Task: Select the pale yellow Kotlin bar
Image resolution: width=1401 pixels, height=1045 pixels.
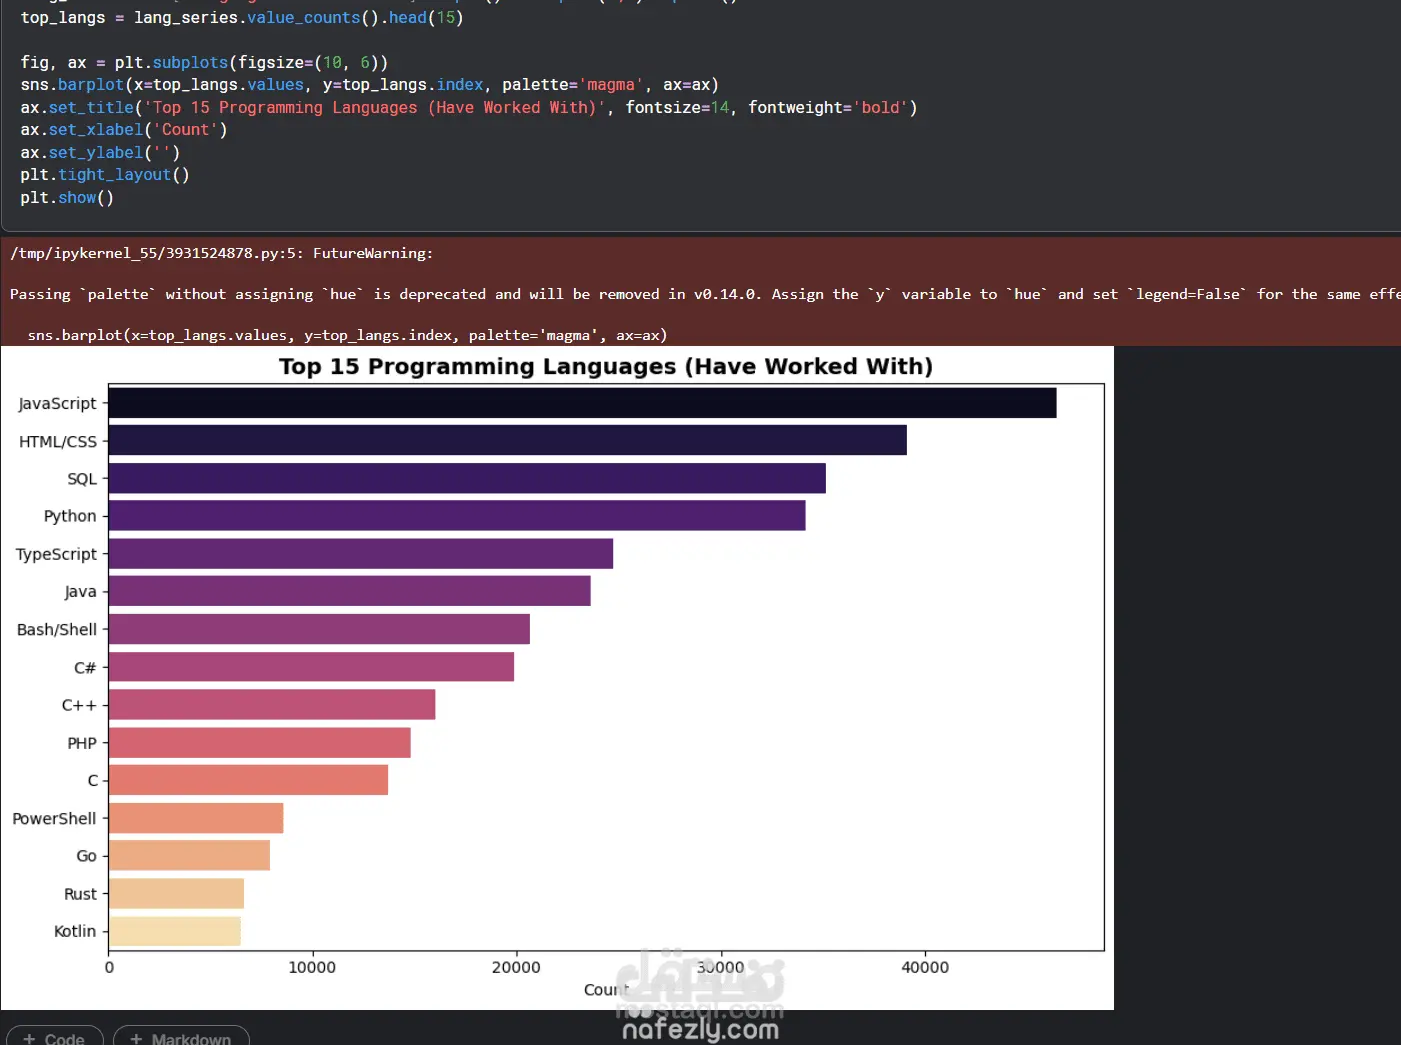Action: (x=175, y=931)
